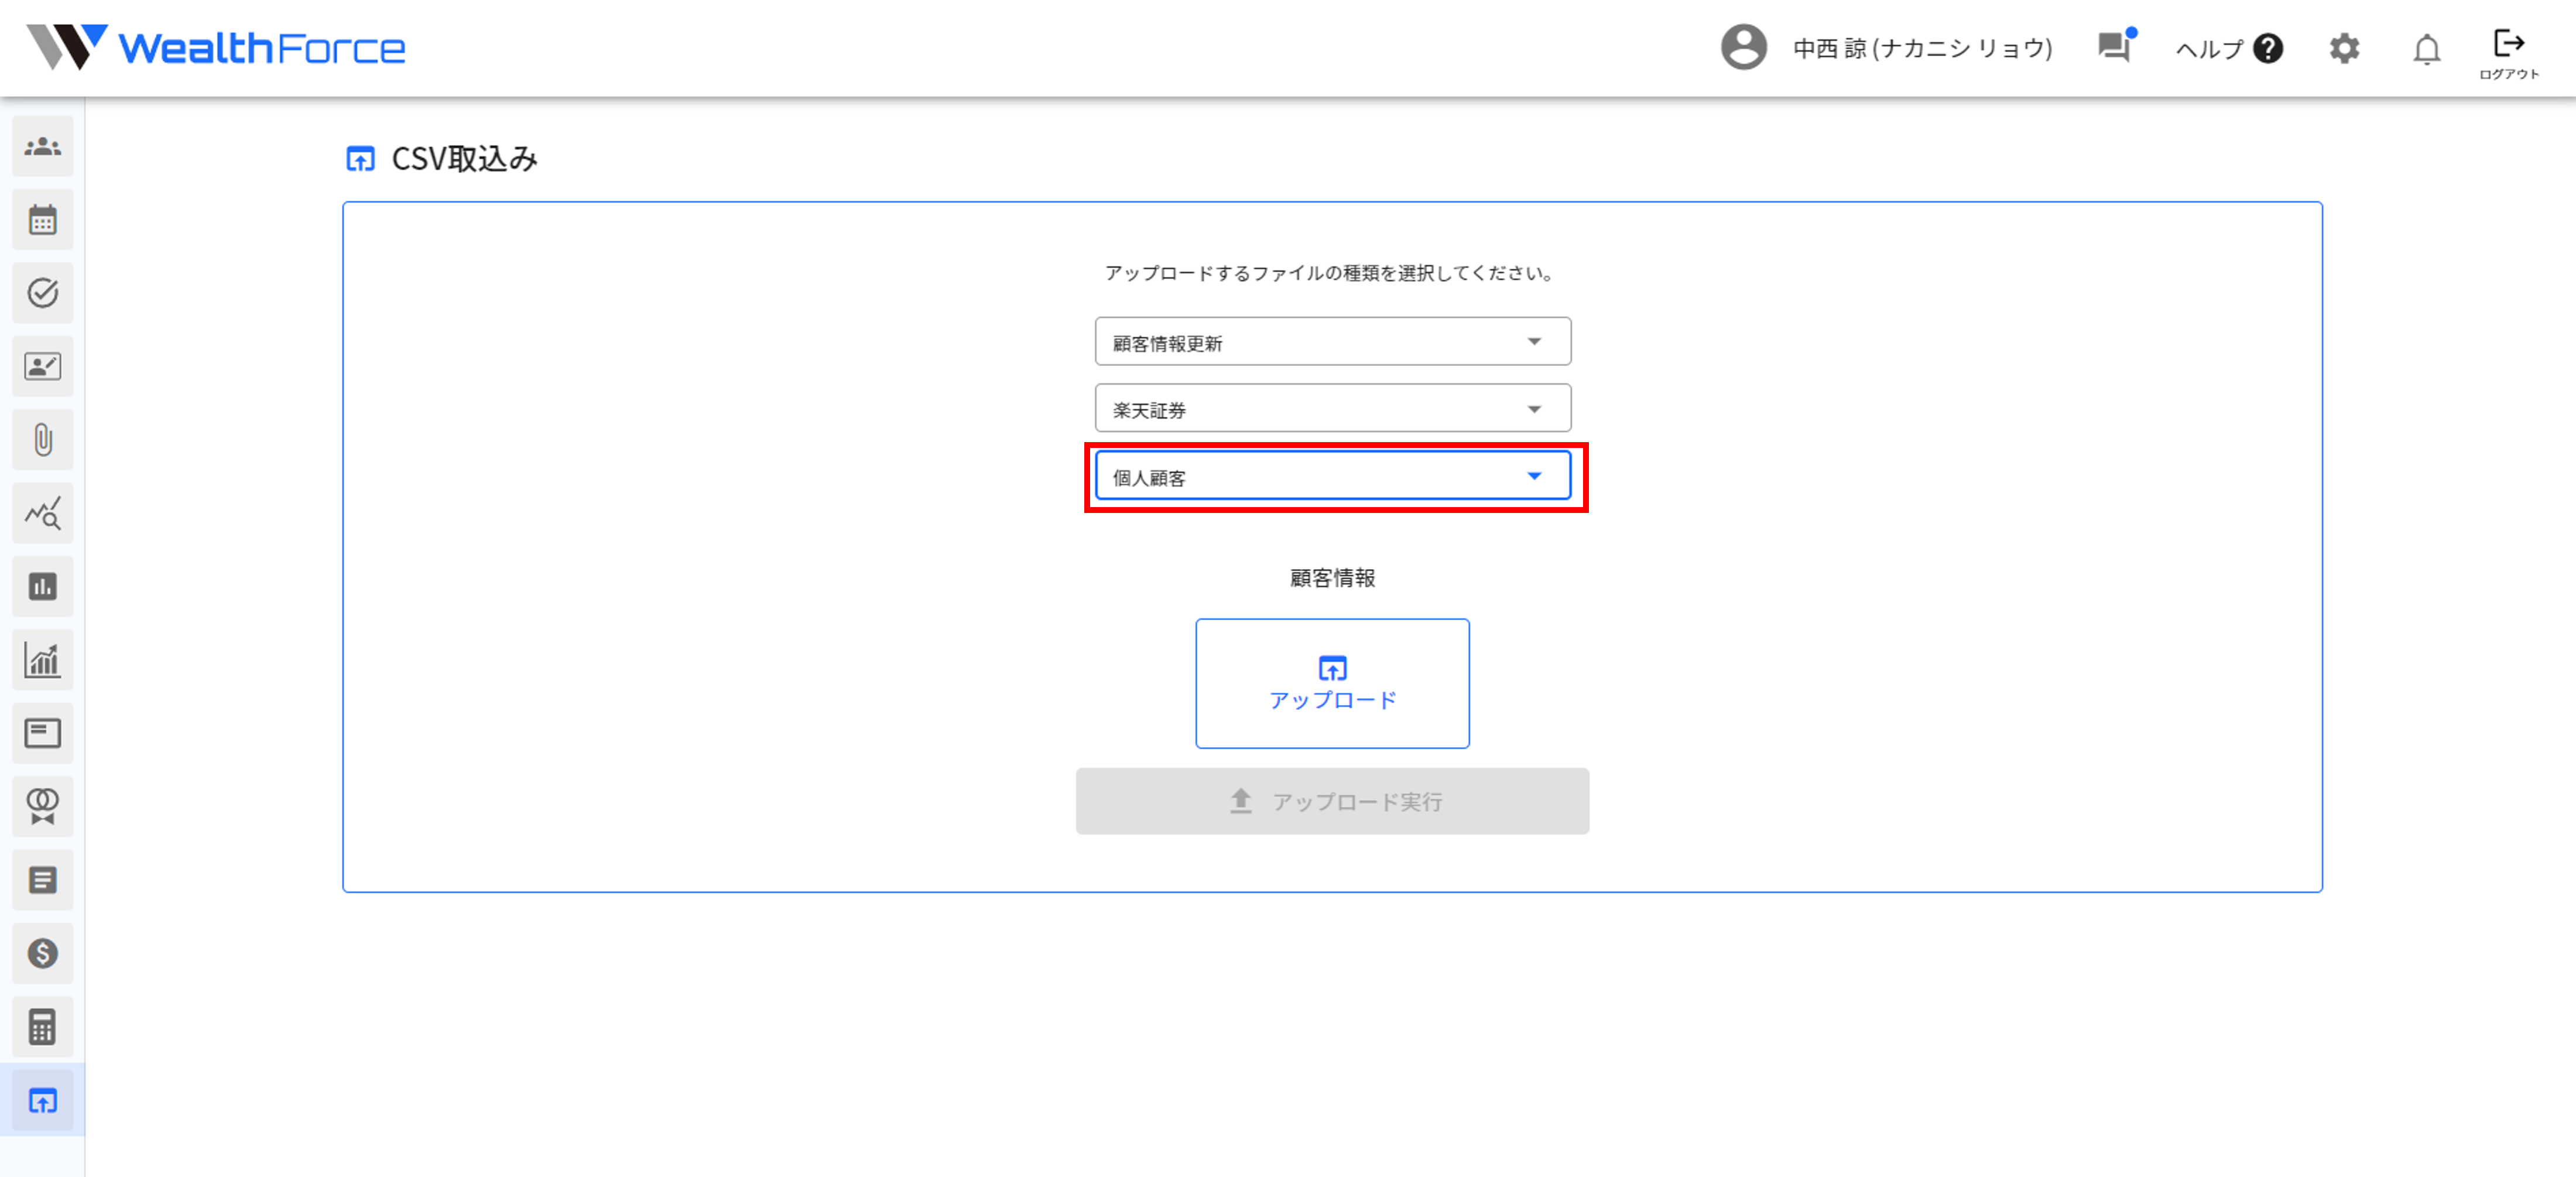Select the CSV import sidebar item
This screenshot has width=2576, height=1177.
pos(42,1100)
